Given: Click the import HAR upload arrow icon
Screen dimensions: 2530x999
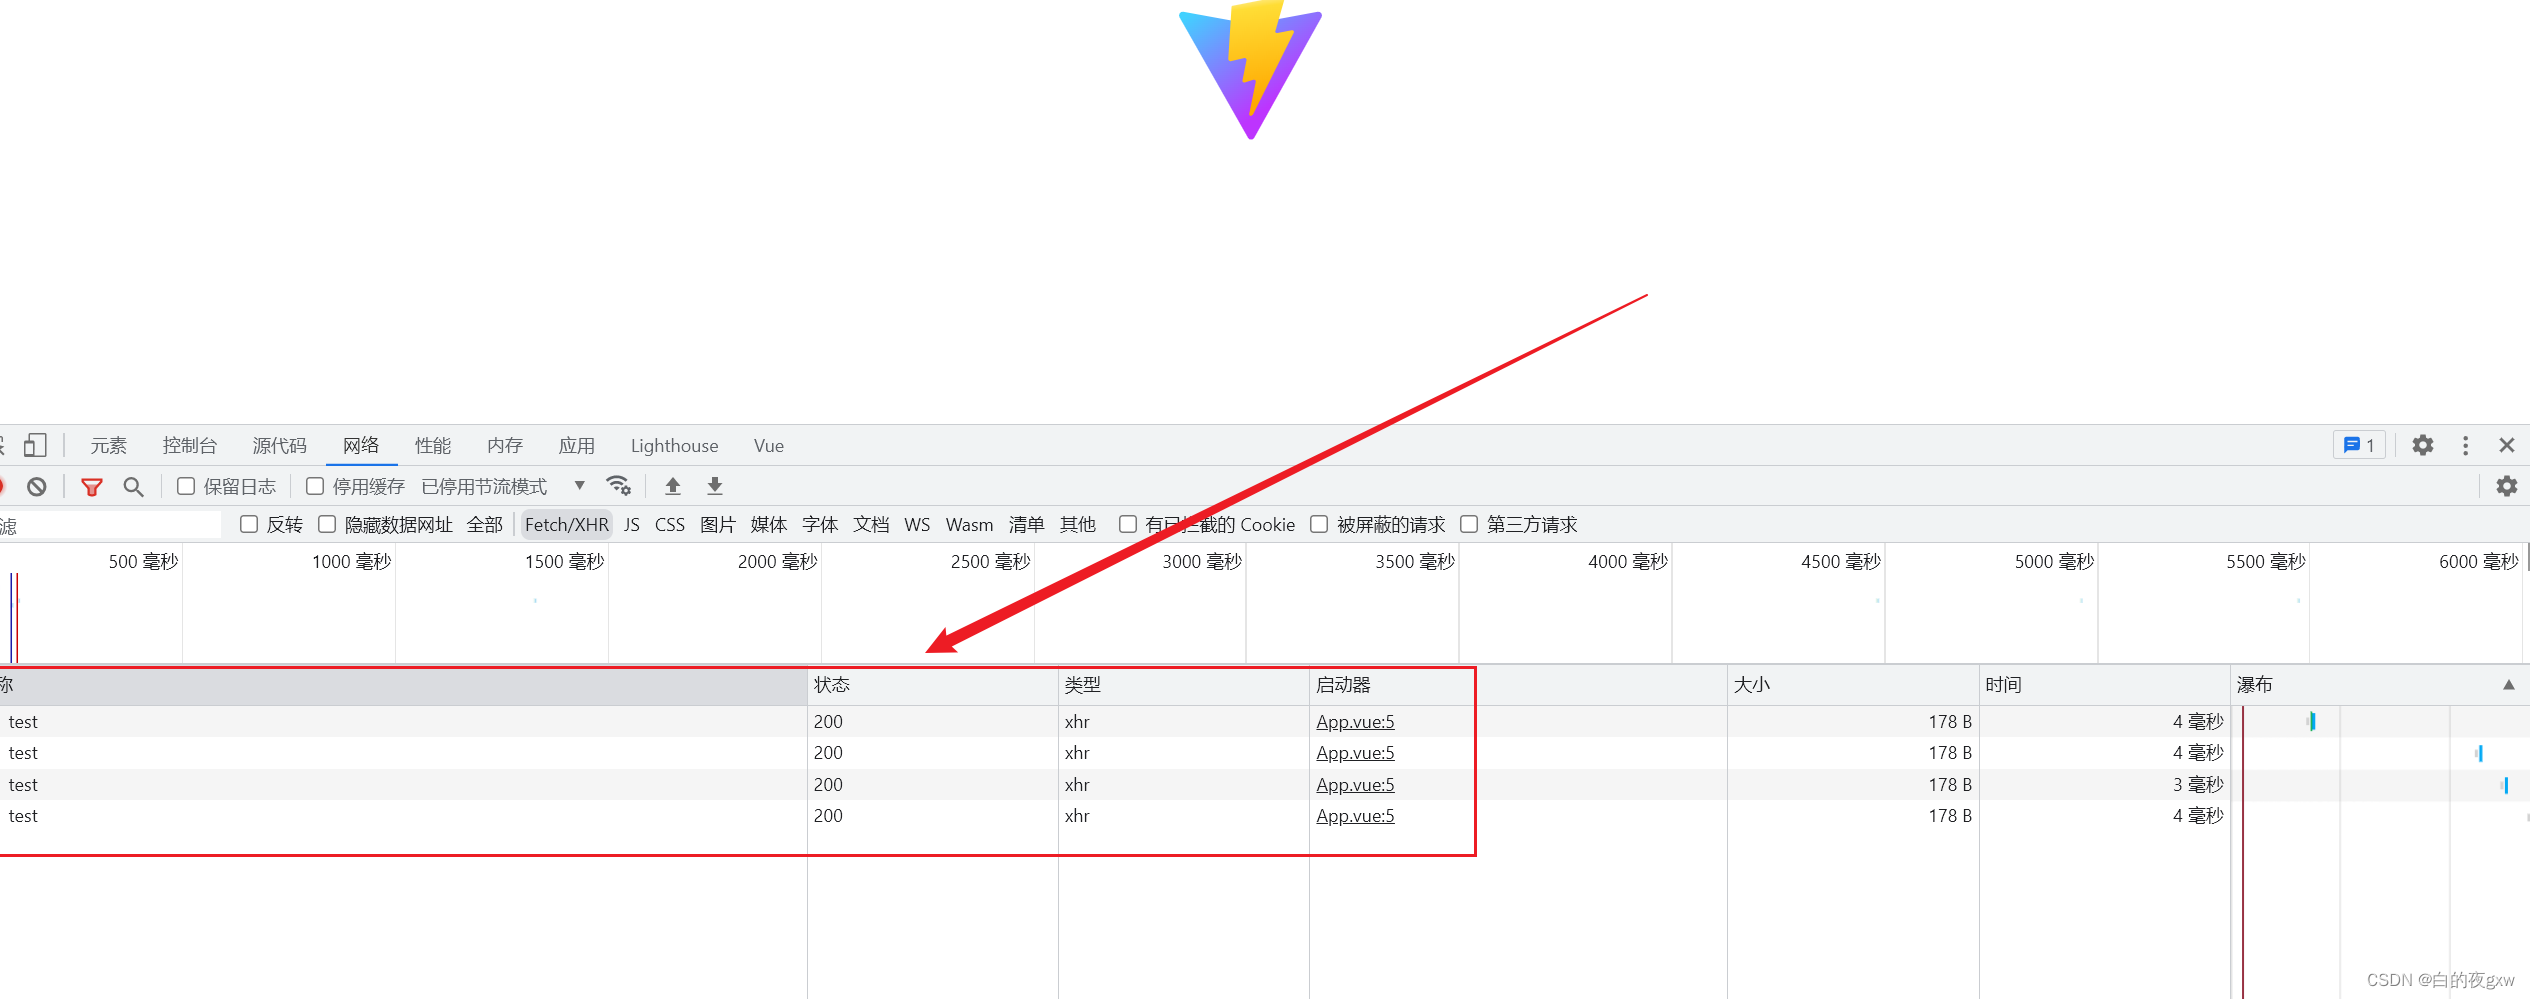Looking at the screenshot, I should (673, 486).
